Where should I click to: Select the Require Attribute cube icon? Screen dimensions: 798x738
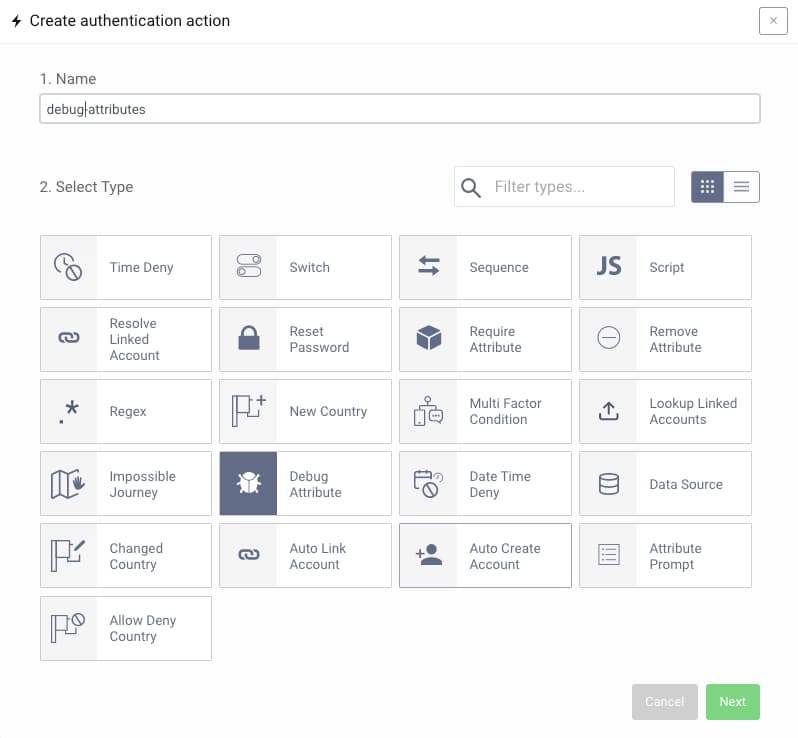(x=428, y=339)
